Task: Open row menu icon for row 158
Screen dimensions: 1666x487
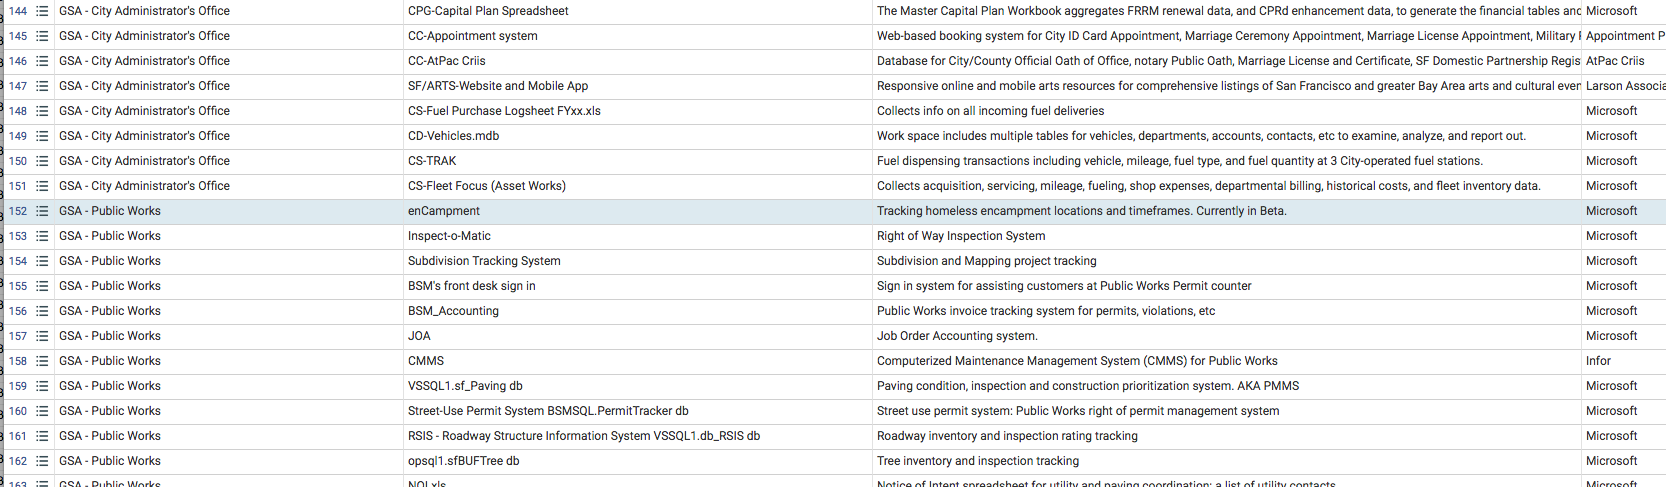Action: (x=42, y=361)
